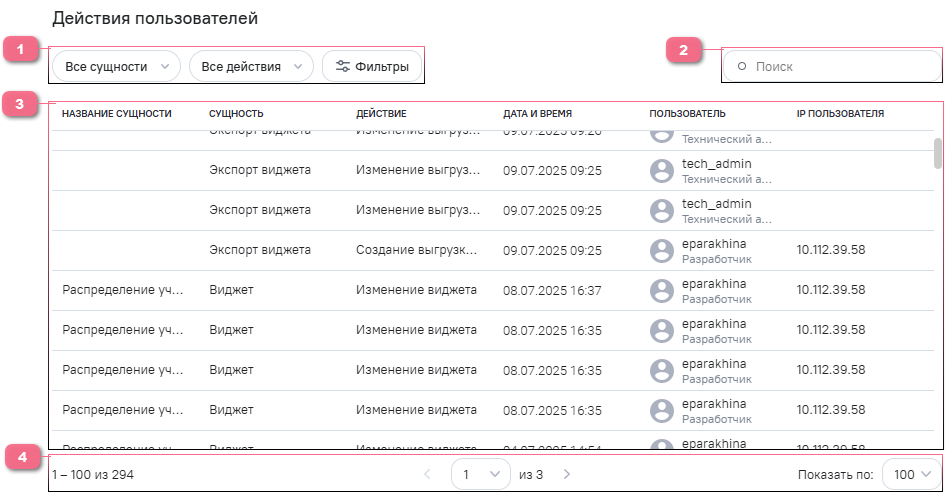Viewport: 947px width, 494px height.
Task: Focus the Поиск search field
Action: coord(840,67)
